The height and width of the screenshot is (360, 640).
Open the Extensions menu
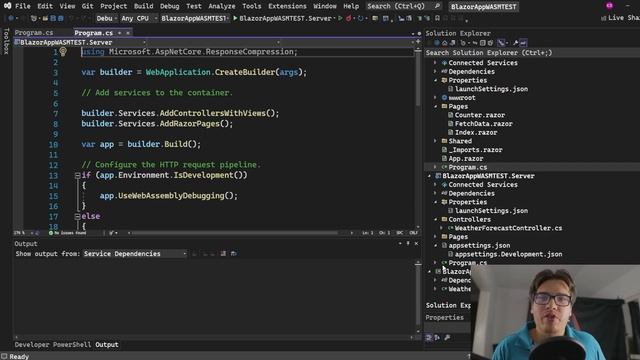point(287,6)
